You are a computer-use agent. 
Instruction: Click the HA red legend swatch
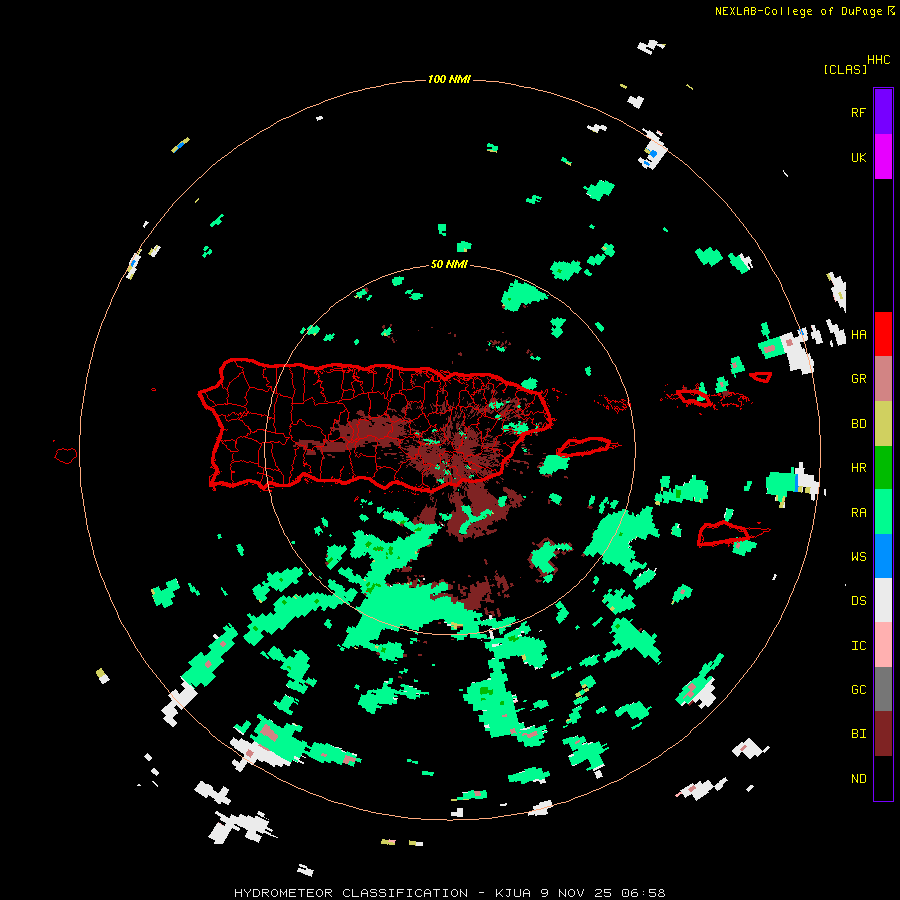point(883,334)
